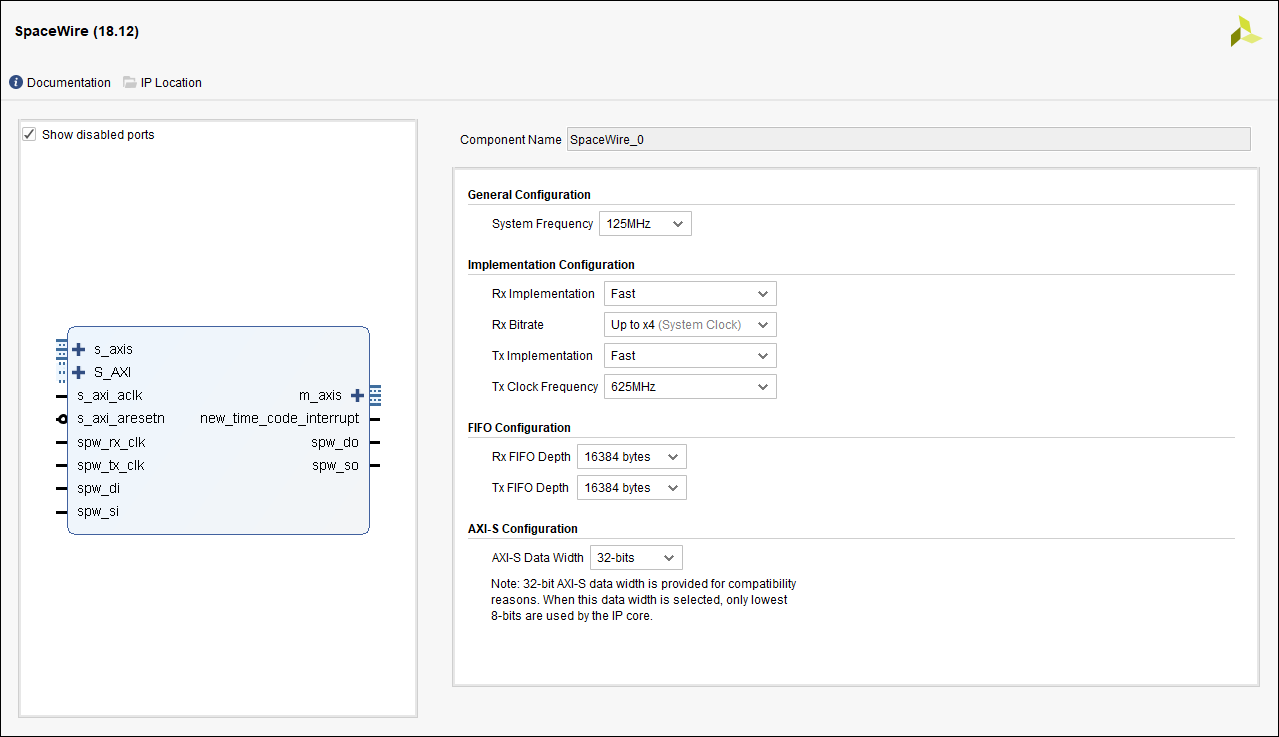This screenshot has width=1279, height=737.
Task: Expand the S_AXI interface plus icon
Action: [79, 373]
